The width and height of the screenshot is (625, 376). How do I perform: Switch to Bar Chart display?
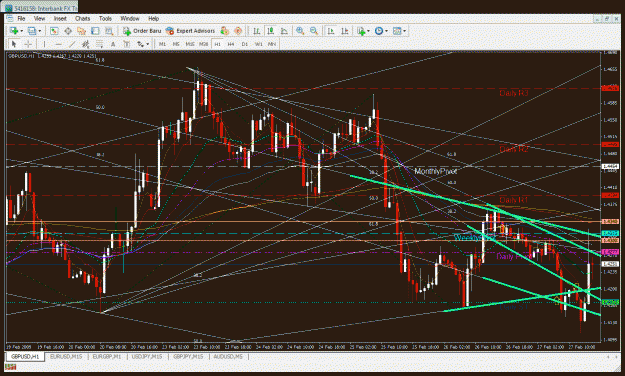(257, 31)
